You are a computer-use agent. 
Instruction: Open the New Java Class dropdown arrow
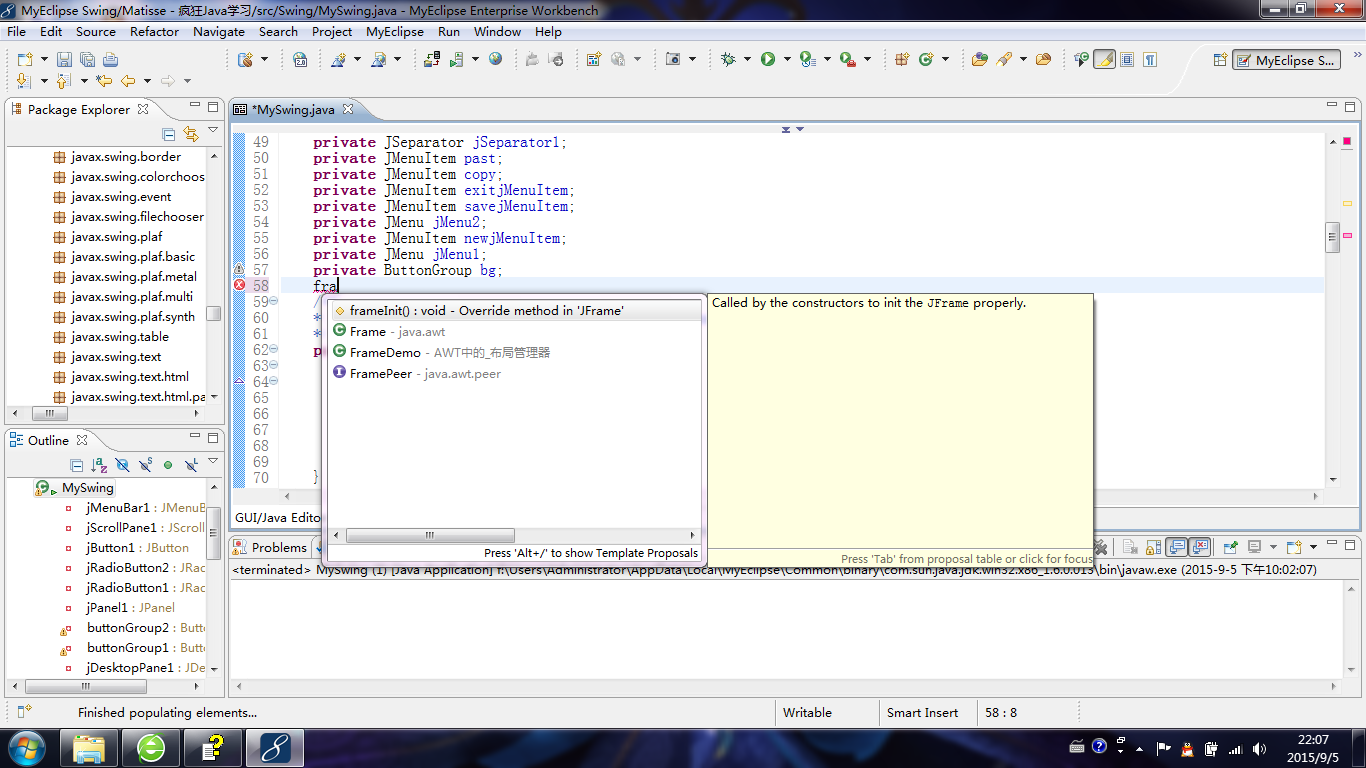click(x=945, y=59)
